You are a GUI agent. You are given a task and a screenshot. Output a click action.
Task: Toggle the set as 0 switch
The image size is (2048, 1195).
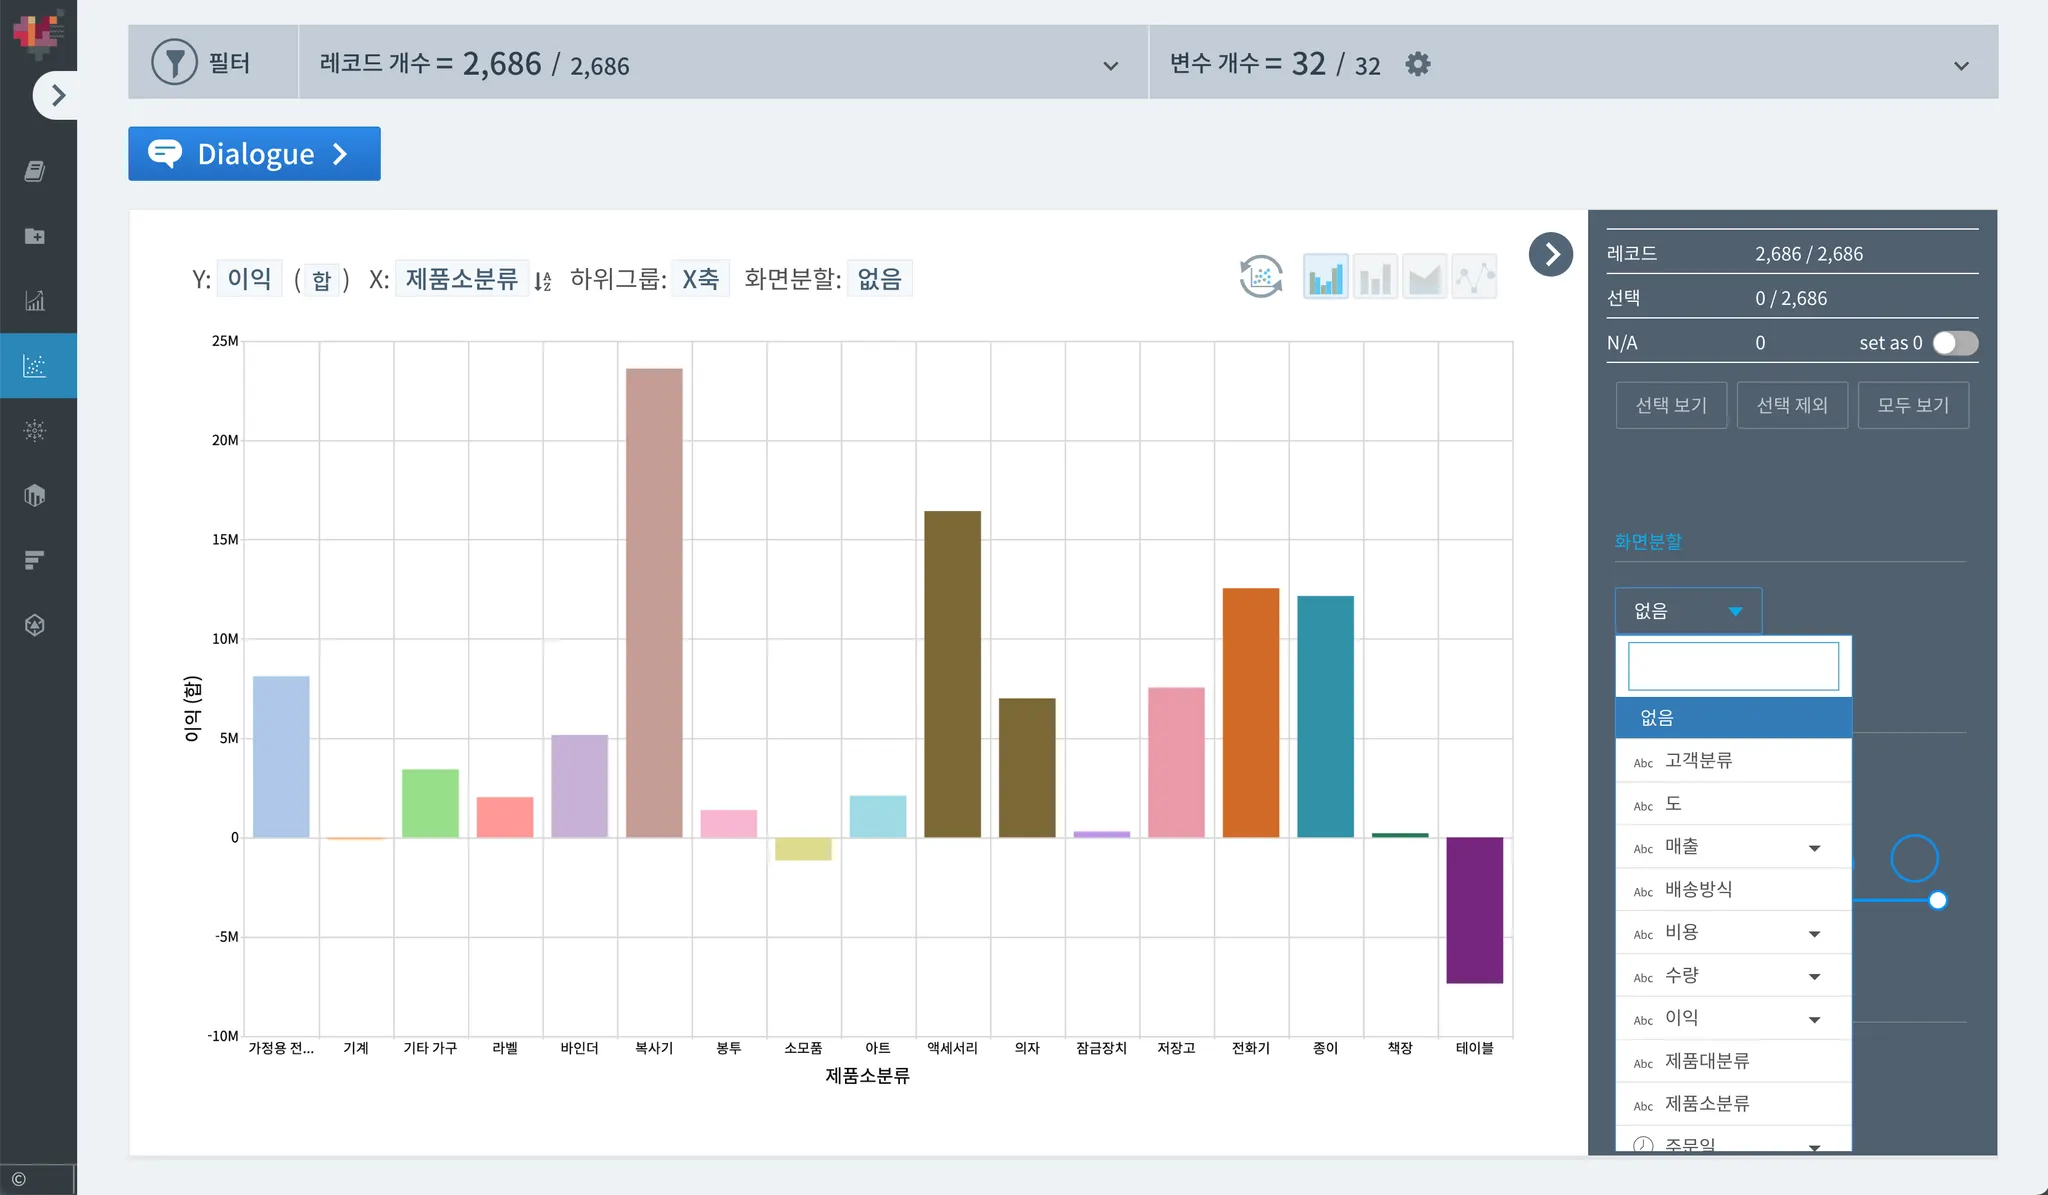(1954, 343)
